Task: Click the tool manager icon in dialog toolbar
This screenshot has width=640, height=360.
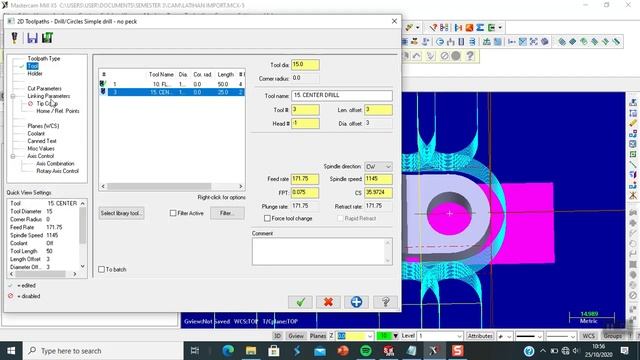Action: [x=15, y=38]
